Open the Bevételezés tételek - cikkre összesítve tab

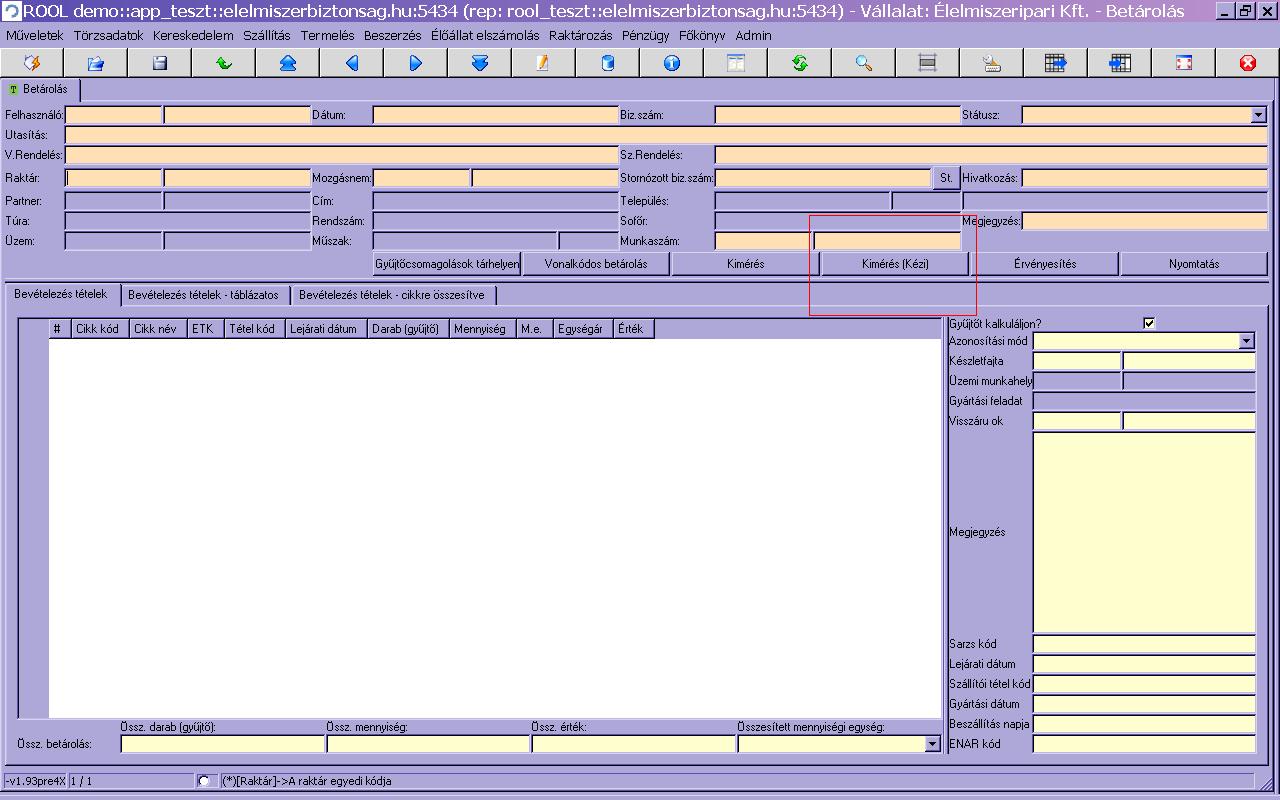(391, 295)
